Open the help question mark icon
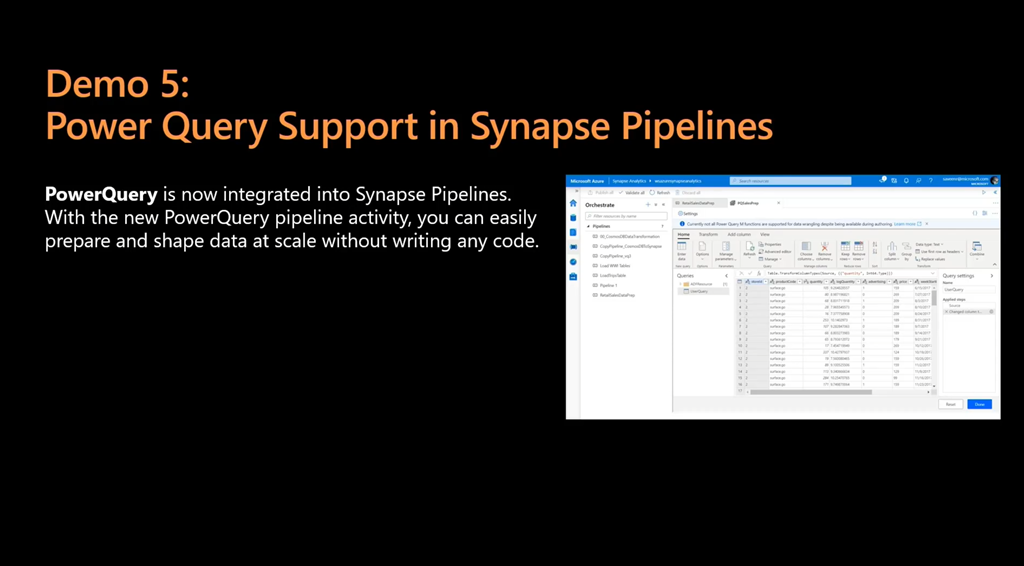 931,180
